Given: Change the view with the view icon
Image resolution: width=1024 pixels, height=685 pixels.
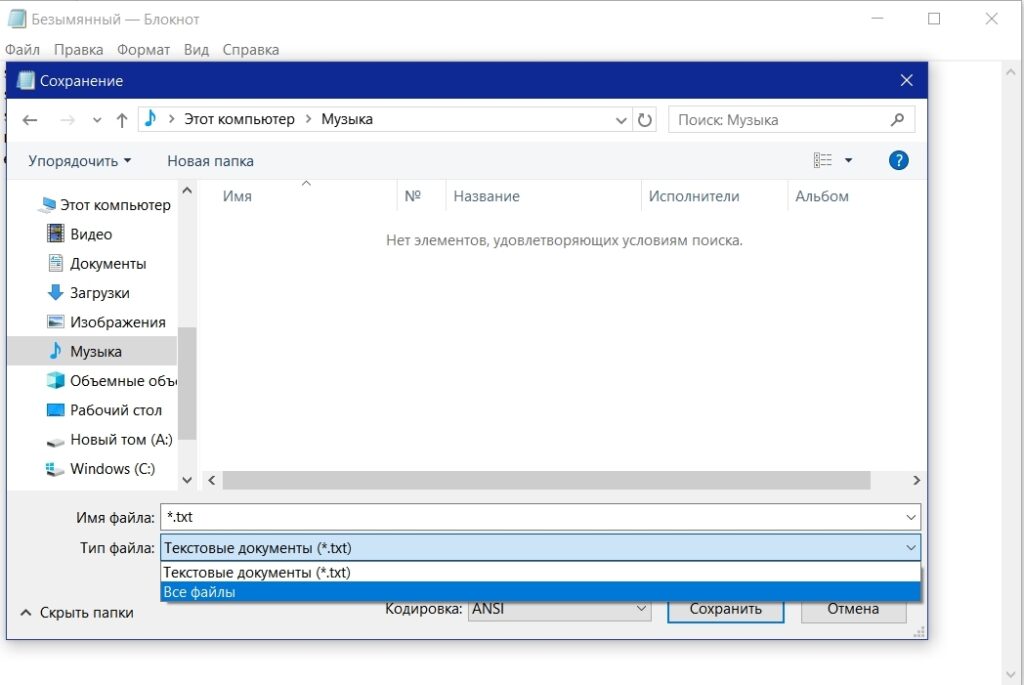Looking at the screenshot, I should 823,160.
